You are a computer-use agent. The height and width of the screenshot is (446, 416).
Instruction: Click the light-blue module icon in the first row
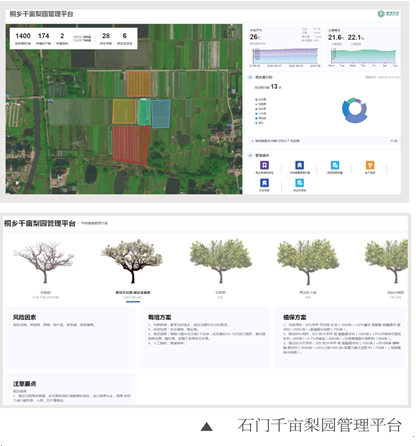coord(335,165)
